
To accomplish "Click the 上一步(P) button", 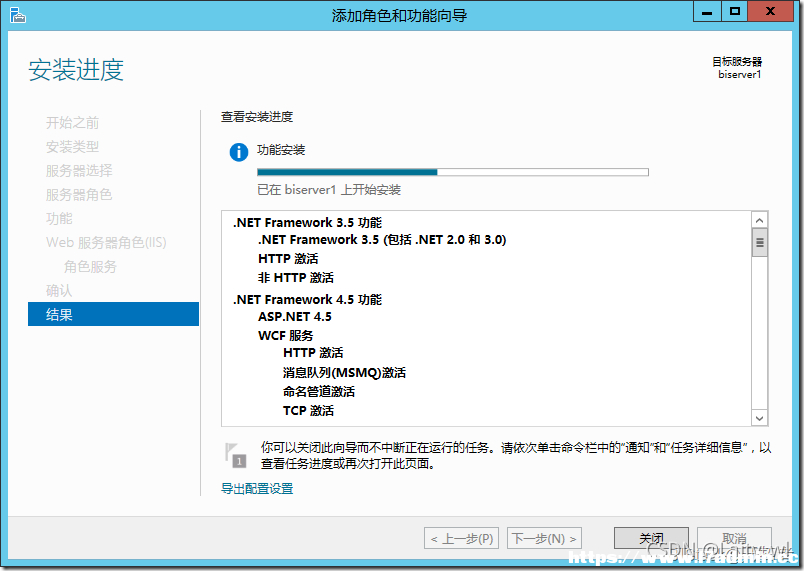I will click(x=461, y=539).
